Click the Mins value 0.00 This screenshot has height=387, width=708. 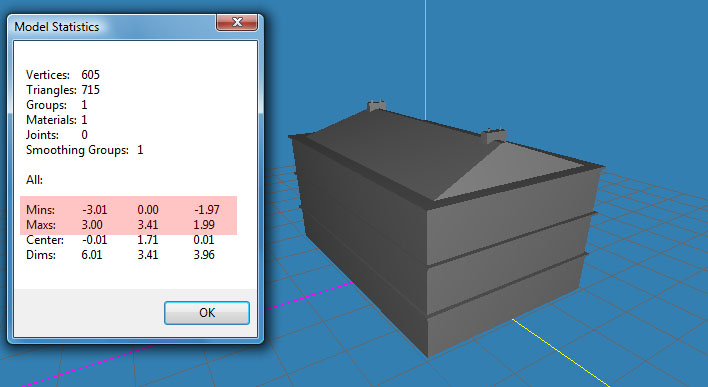pos(148,210)
